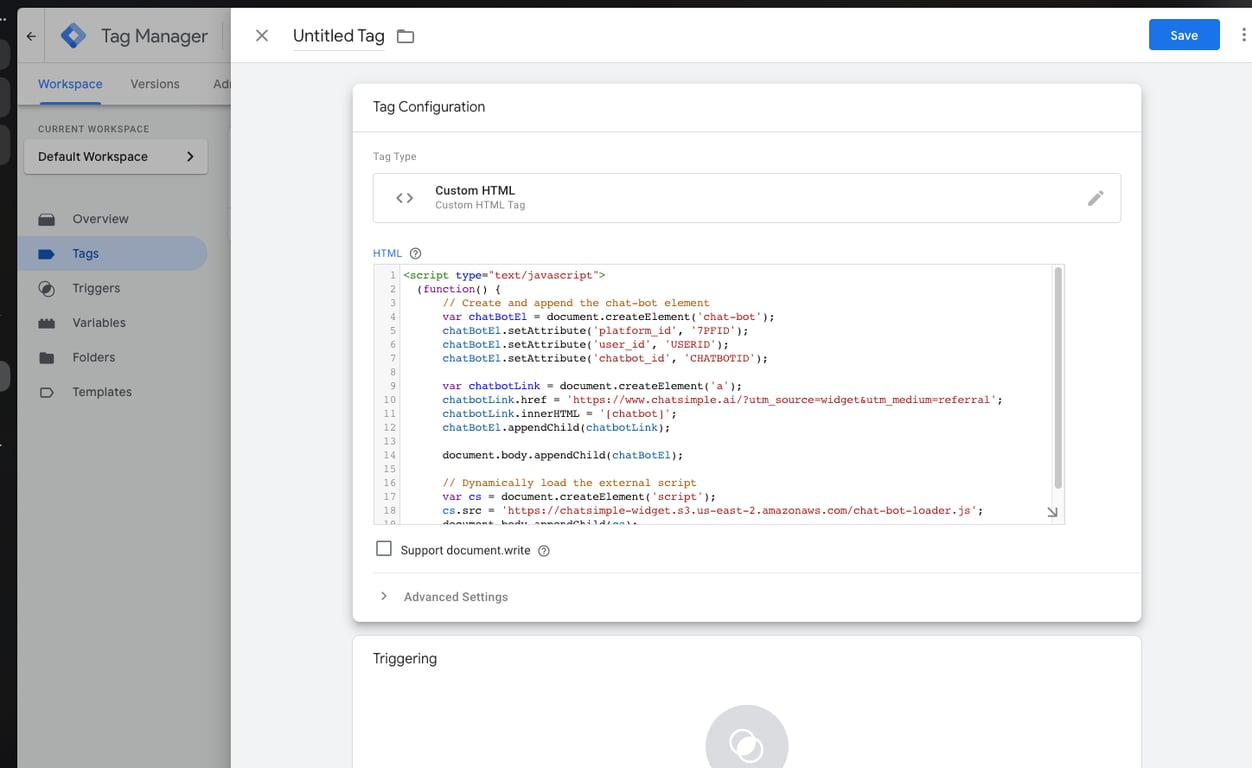The image size is (1252, 768).
Task: Click the Tags label icon
Action: (x=47, y=254)
